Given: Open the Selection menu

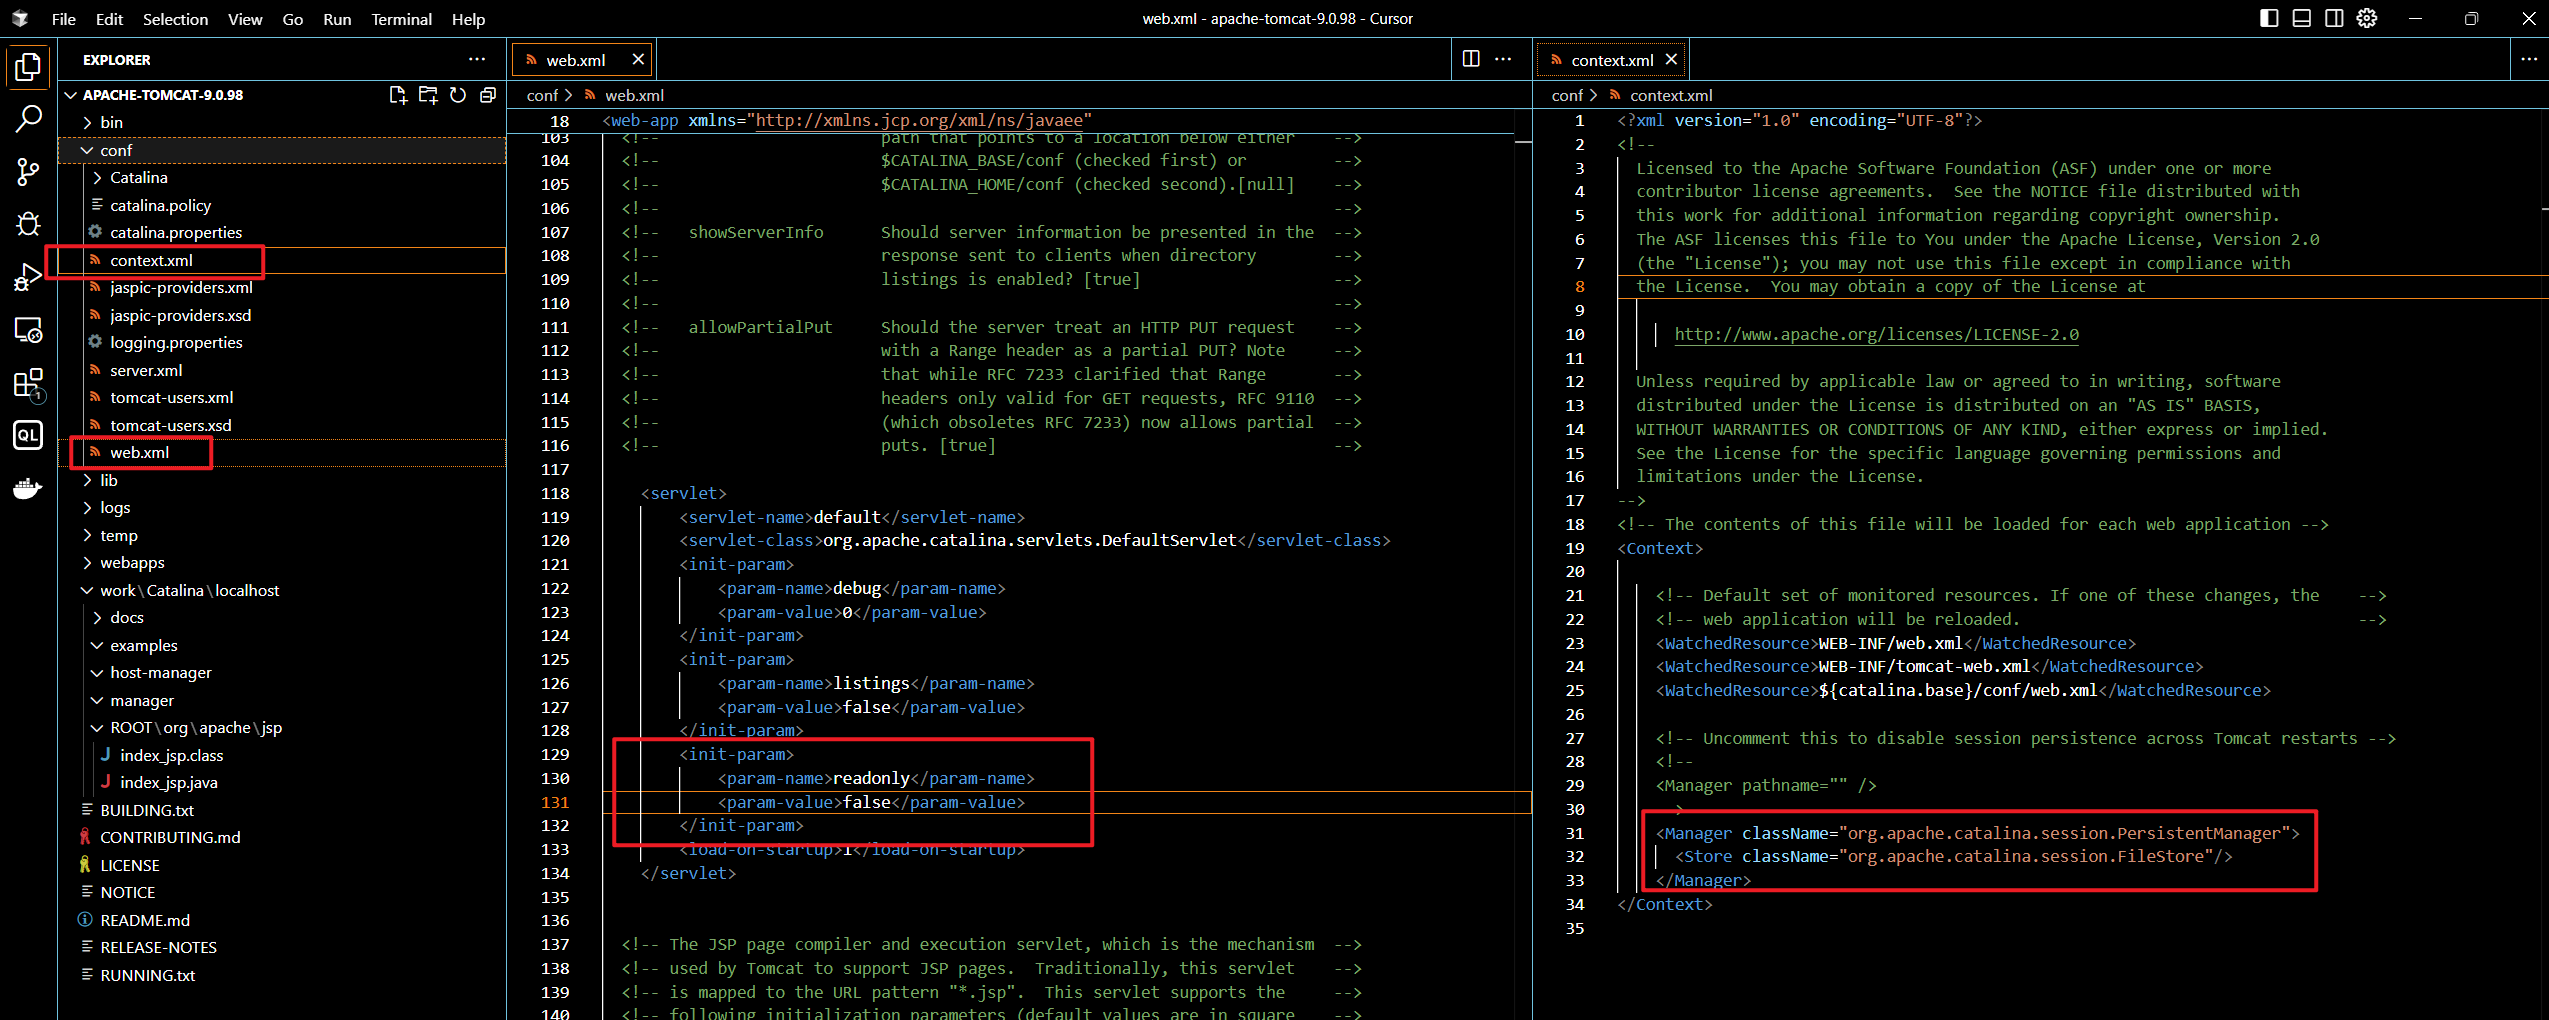Looking at the screenshot, I should coord(176,19).
